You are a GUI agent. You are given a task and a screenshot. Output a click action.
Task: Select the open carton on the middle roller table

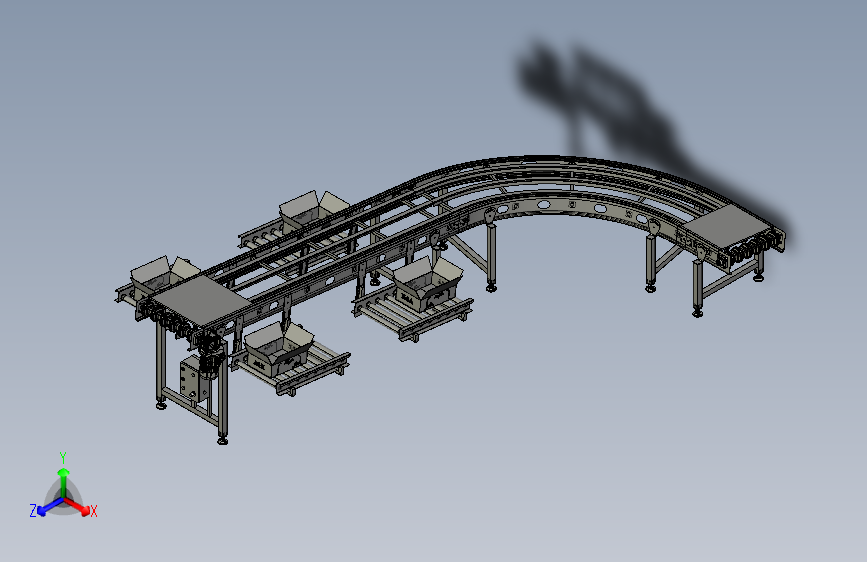(x=428, y=283)
